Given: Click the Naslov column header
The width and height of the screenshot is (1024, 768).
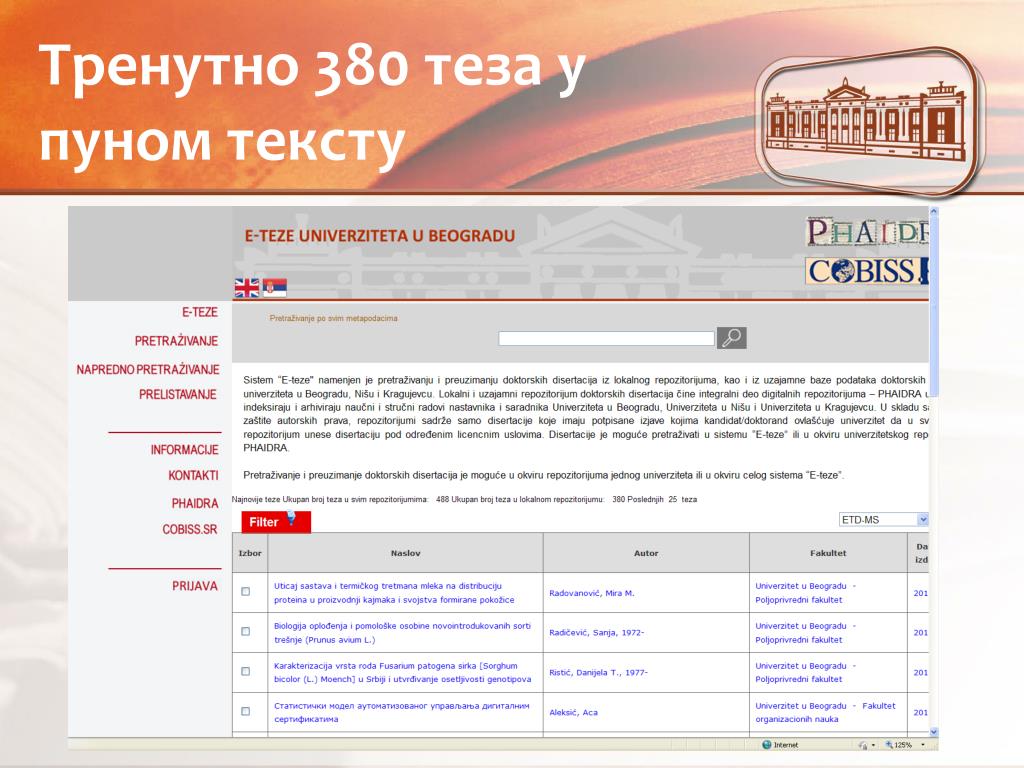Looking at the screenshot, I should pyautogui.click(x=406, y=553).
